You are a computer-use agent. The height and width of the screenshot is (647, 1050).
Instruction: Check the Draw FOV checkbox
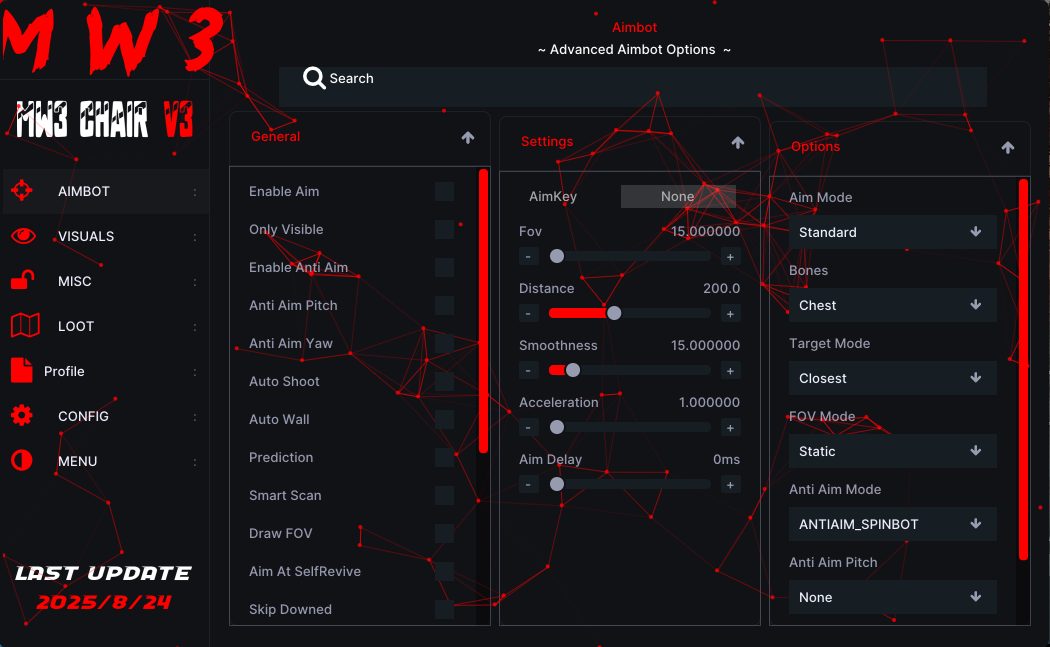444,534
